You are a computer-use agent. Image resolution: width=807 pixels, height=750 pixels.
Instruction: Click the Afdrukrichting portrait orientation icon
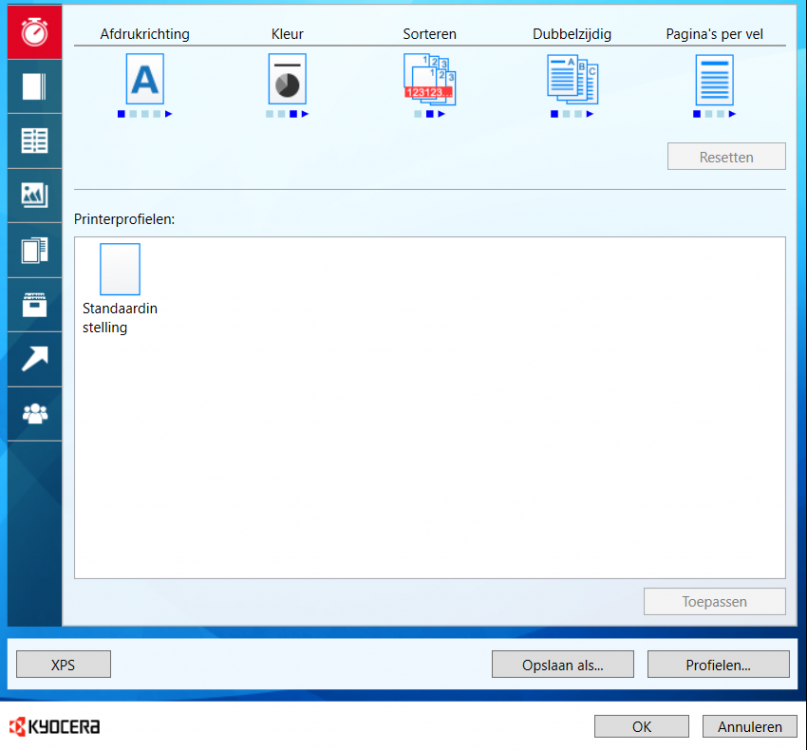coord(144,80)
